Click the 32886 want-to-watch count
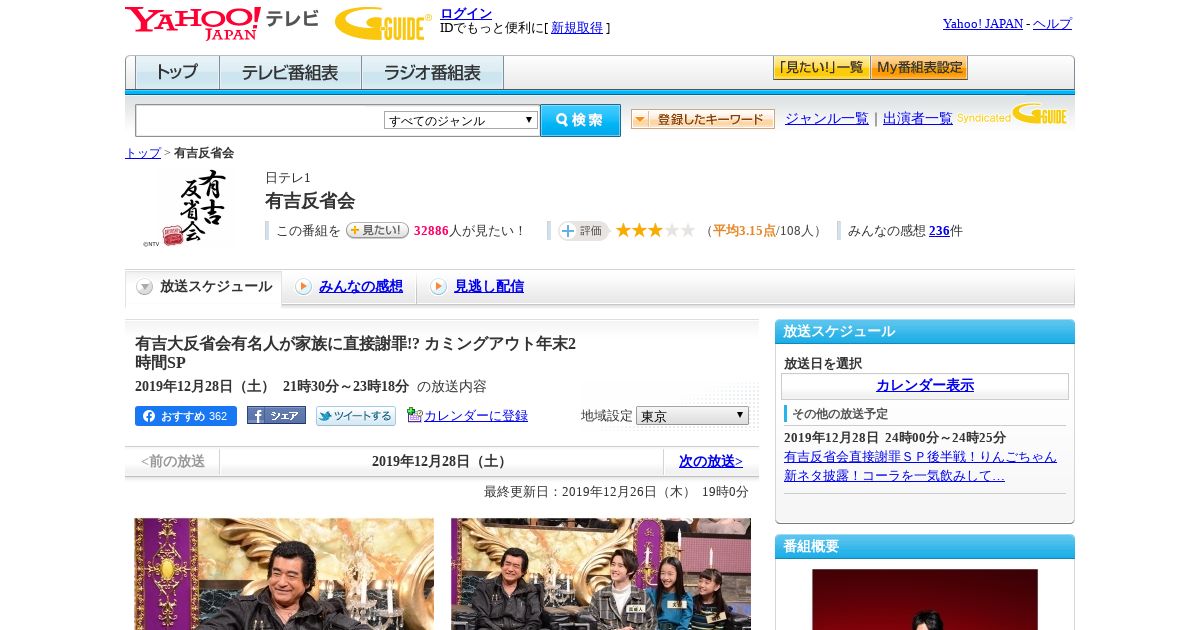 431,231
